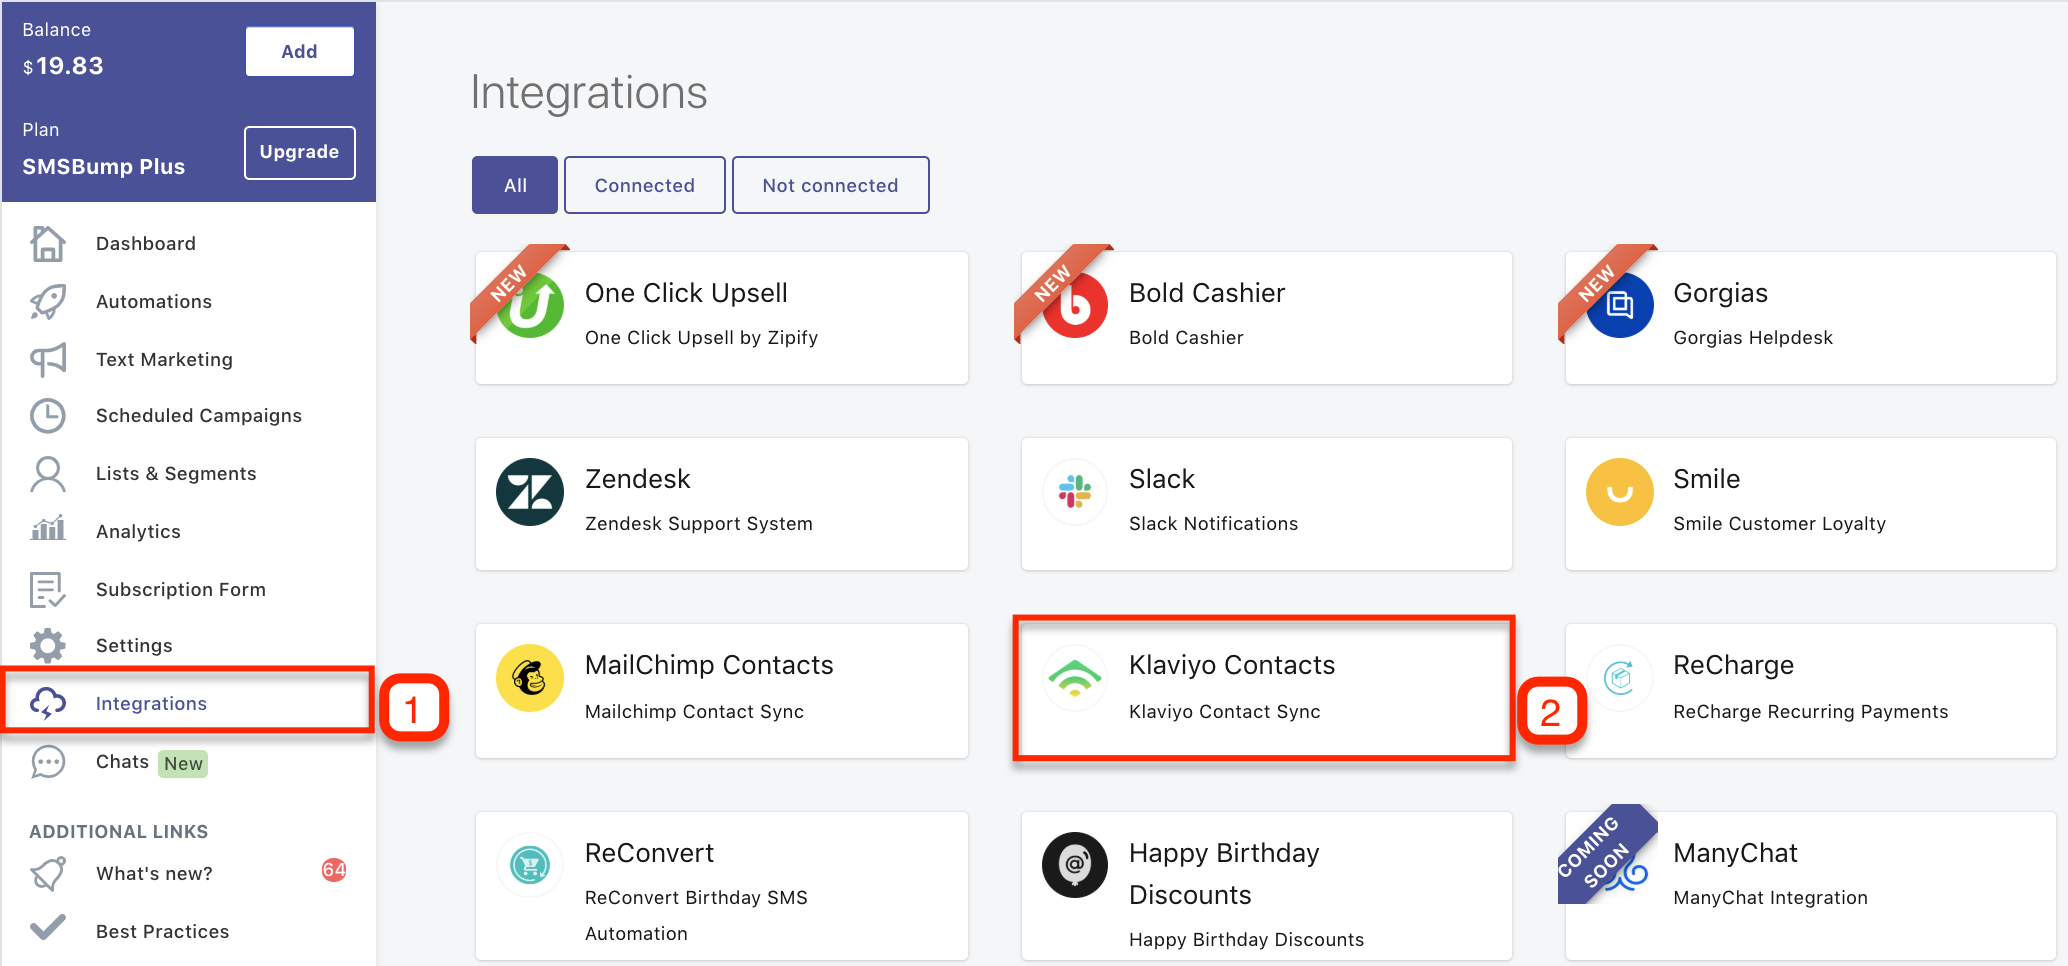Screen dimensions: 2068x966
Task: Click the Analytics bar chart icon
Action: click(x=47, y=529)
